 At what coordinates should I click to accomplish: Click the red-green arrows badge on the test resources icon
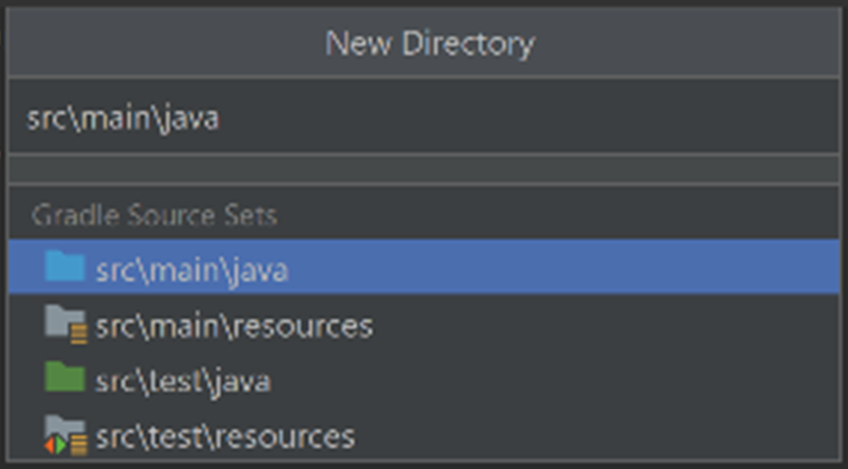[55, 445]
